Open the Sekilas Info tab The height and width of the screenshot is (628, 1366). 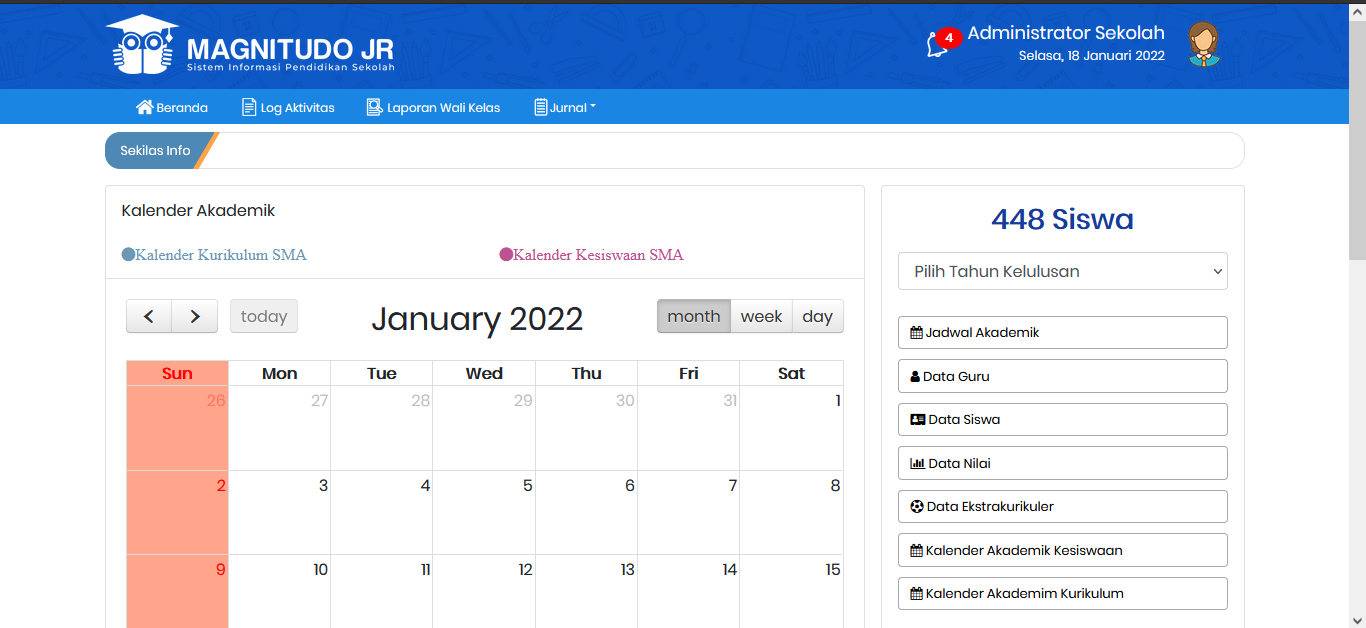(155, 151)
